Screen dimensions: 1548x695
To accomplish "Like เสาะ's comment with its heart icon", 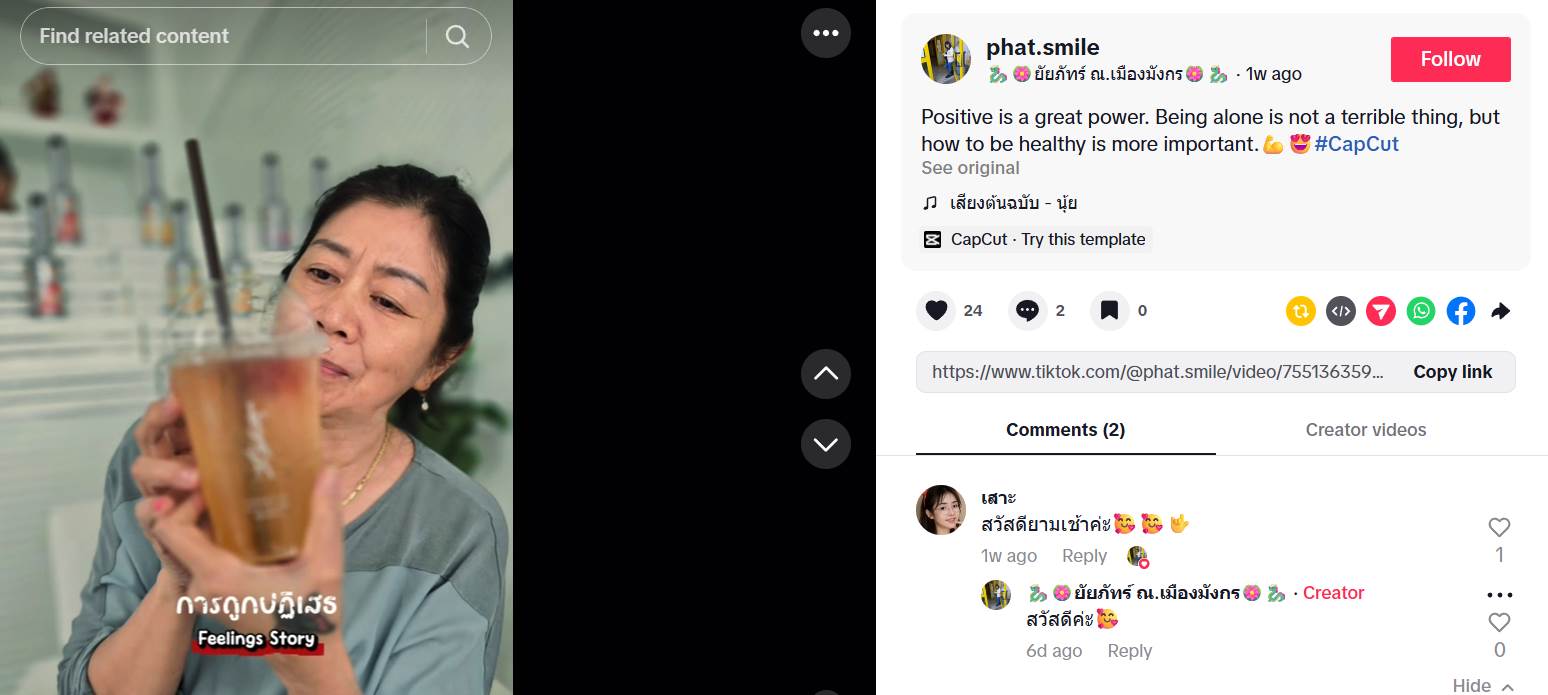I will click(1498, 527).
